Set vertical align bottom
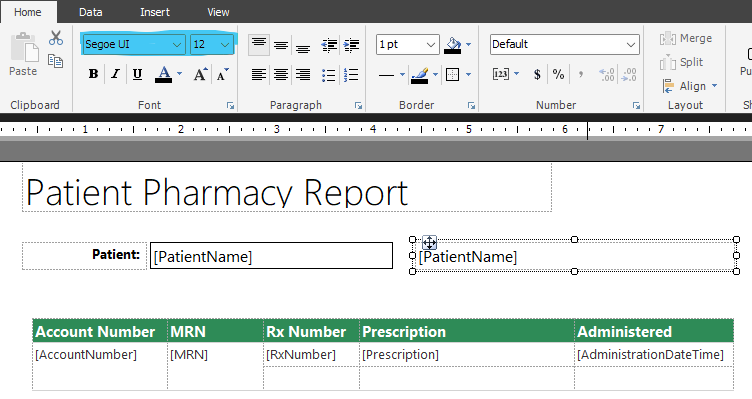 click(303, 47)
